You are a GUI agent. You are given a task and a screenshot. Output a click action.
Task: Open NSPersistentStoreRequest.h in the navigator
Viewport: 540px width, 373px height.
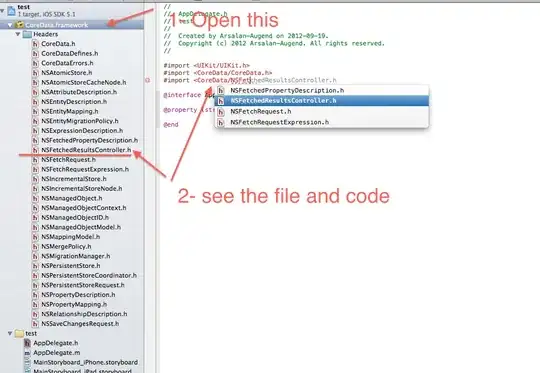[x=83, y=285]
